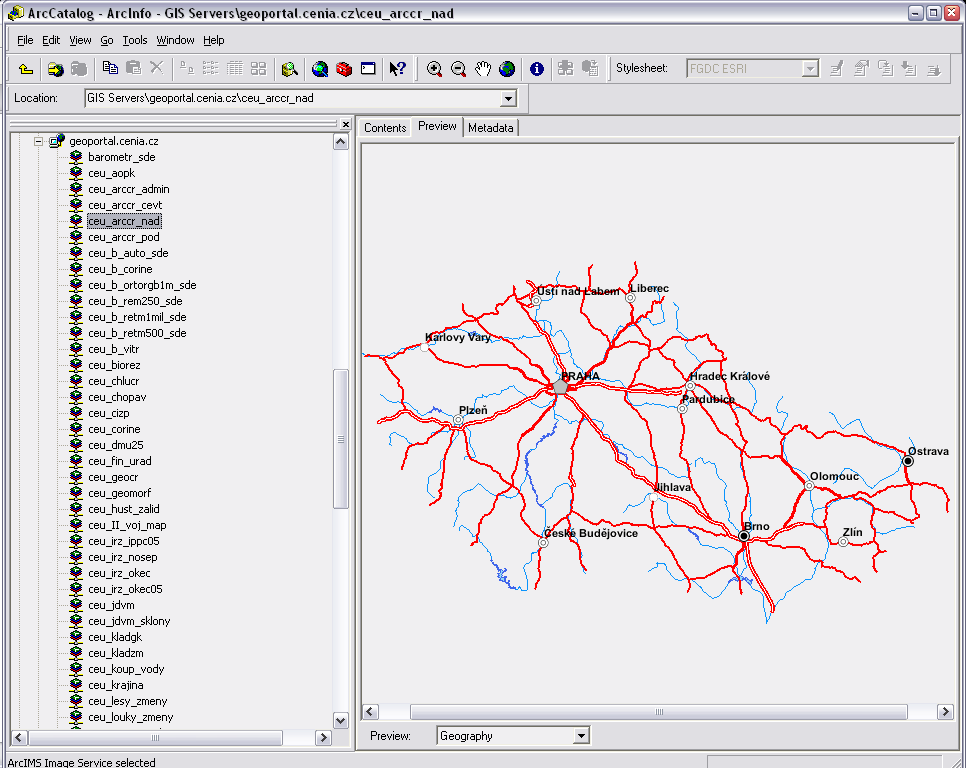Select the ceu_b_corine service
The height and width of the screenshot is (768, 966).
pos(120,269)
